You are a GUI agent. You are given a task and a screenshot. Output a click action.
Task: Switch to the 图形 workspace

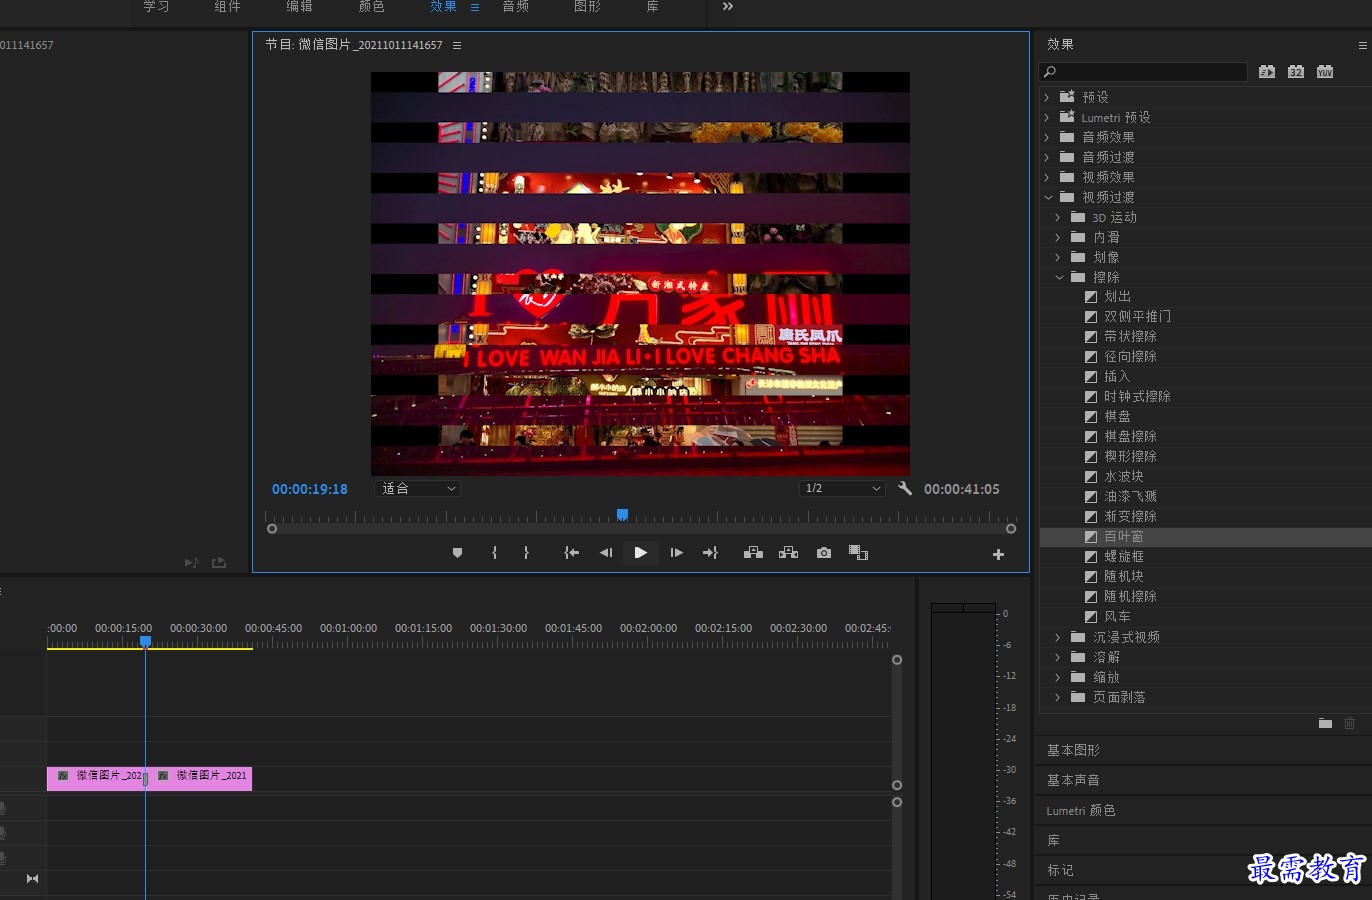pos(588,6)
